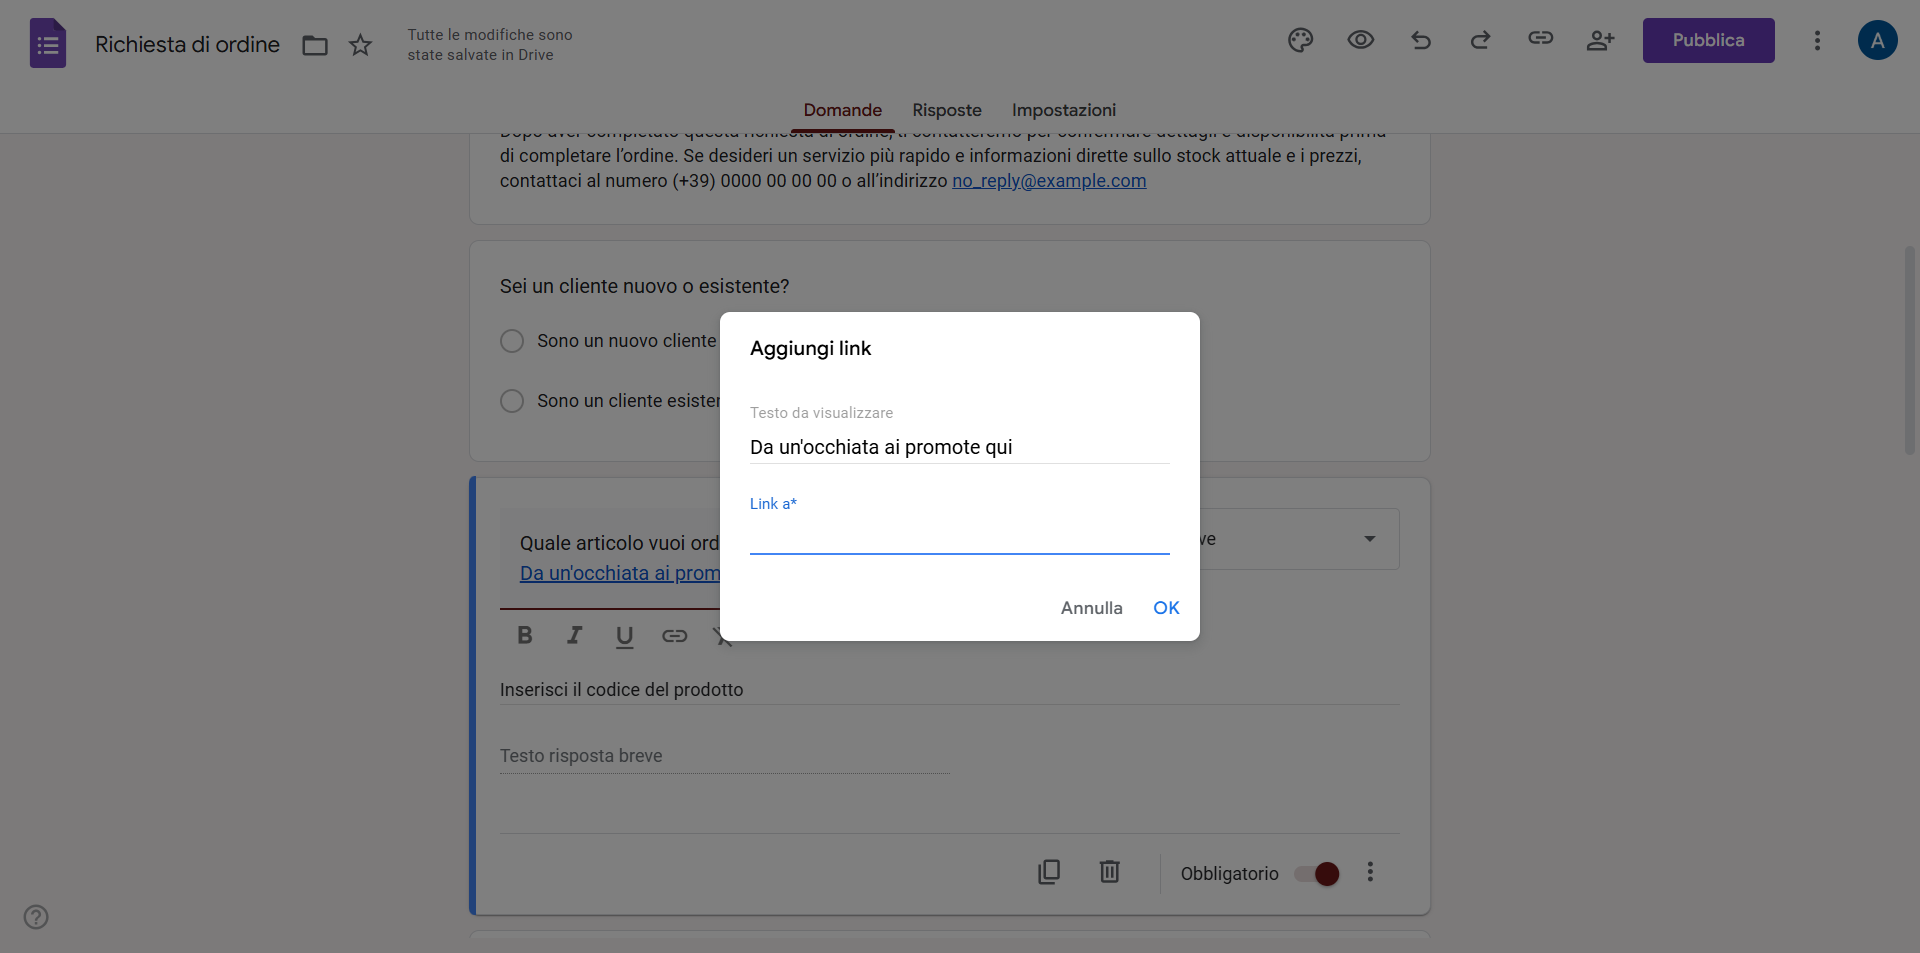Open the theme customization palette icon
Image resolution: width=1920 pixels, height=953 pixels.
(x=1300, y=40)
